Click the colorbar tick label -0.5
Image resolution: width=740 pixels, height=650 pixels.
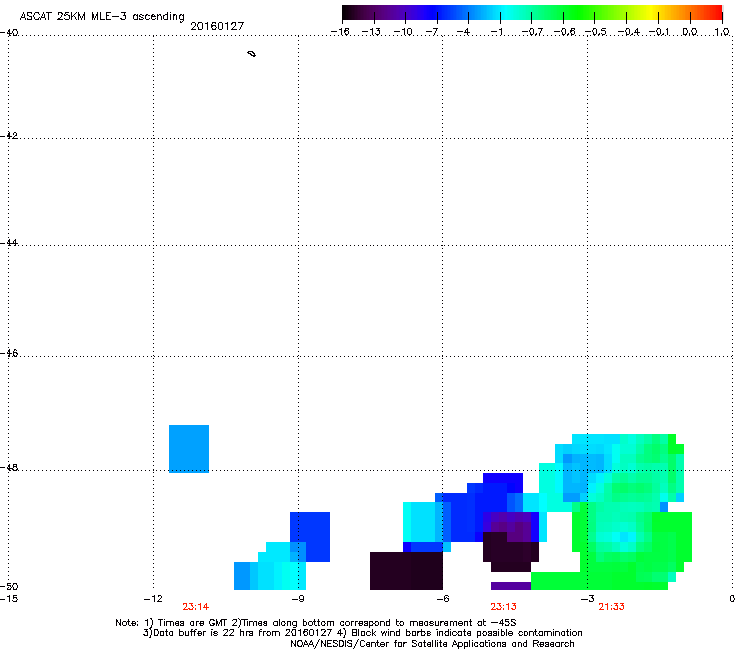click(595, 32)
